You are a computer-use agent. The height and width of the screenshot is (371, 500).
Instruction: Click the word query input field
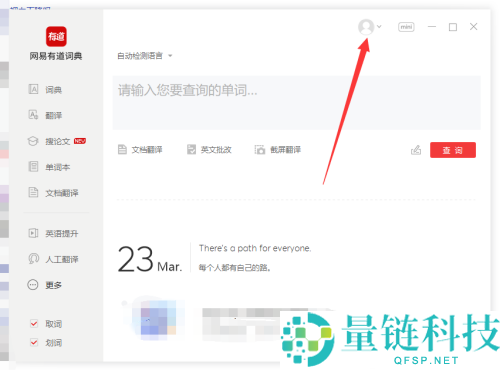[296, 103]
